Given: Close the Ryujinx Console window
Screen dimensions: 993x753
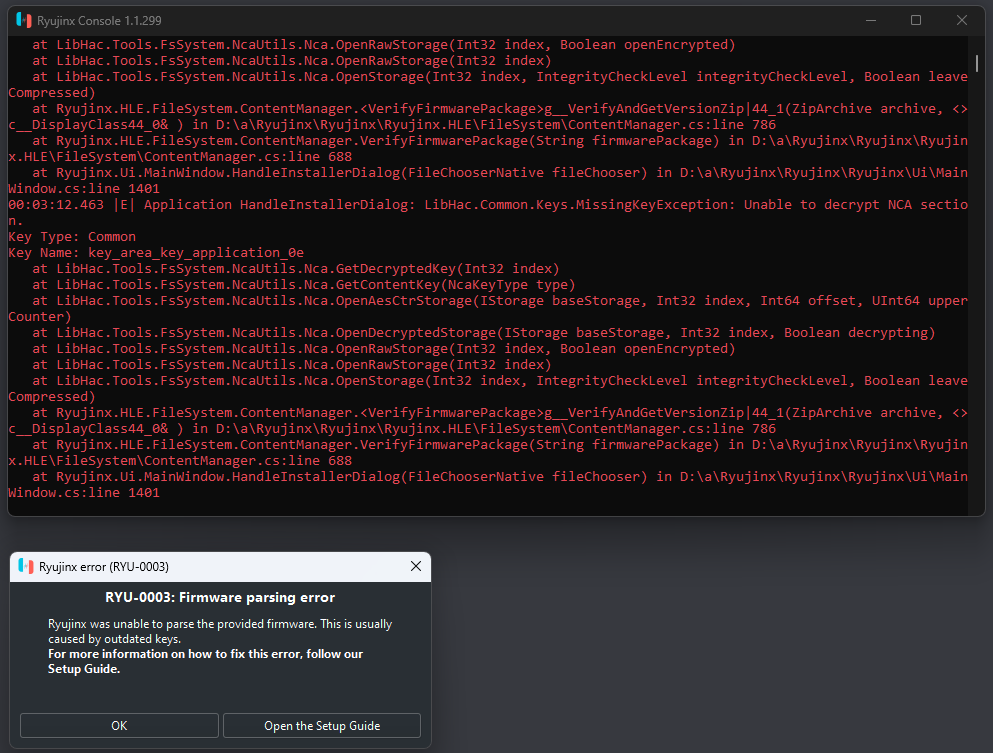Looking at the screenshot, I should pyautogui.click(x=961, y=20).
